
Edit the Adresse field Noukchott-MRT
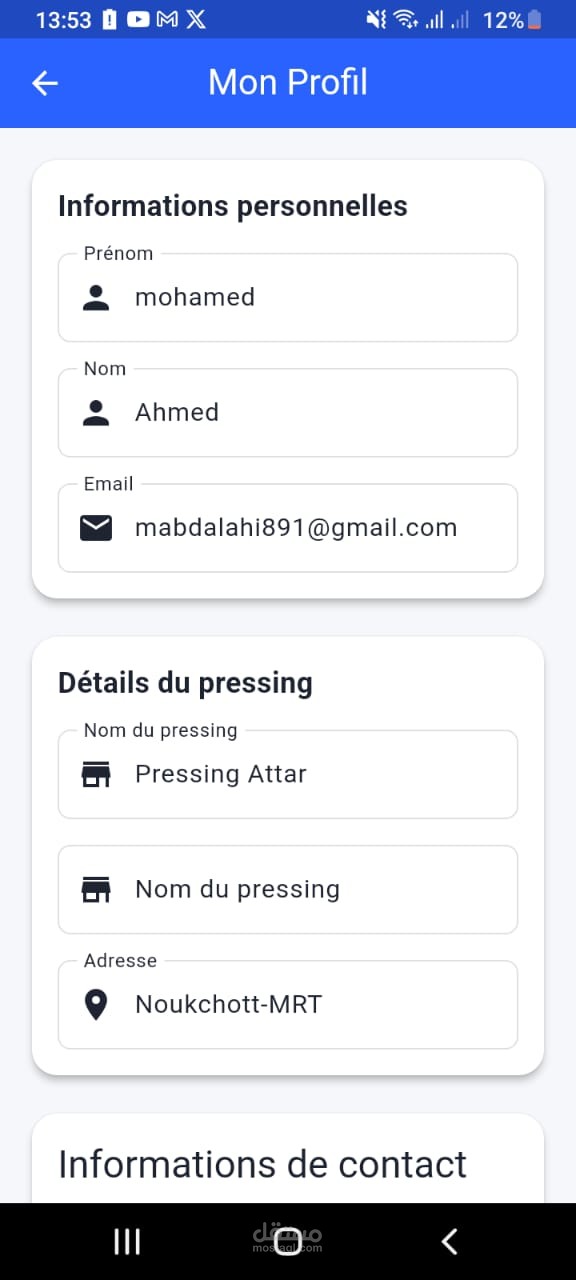click(288, 1005)
